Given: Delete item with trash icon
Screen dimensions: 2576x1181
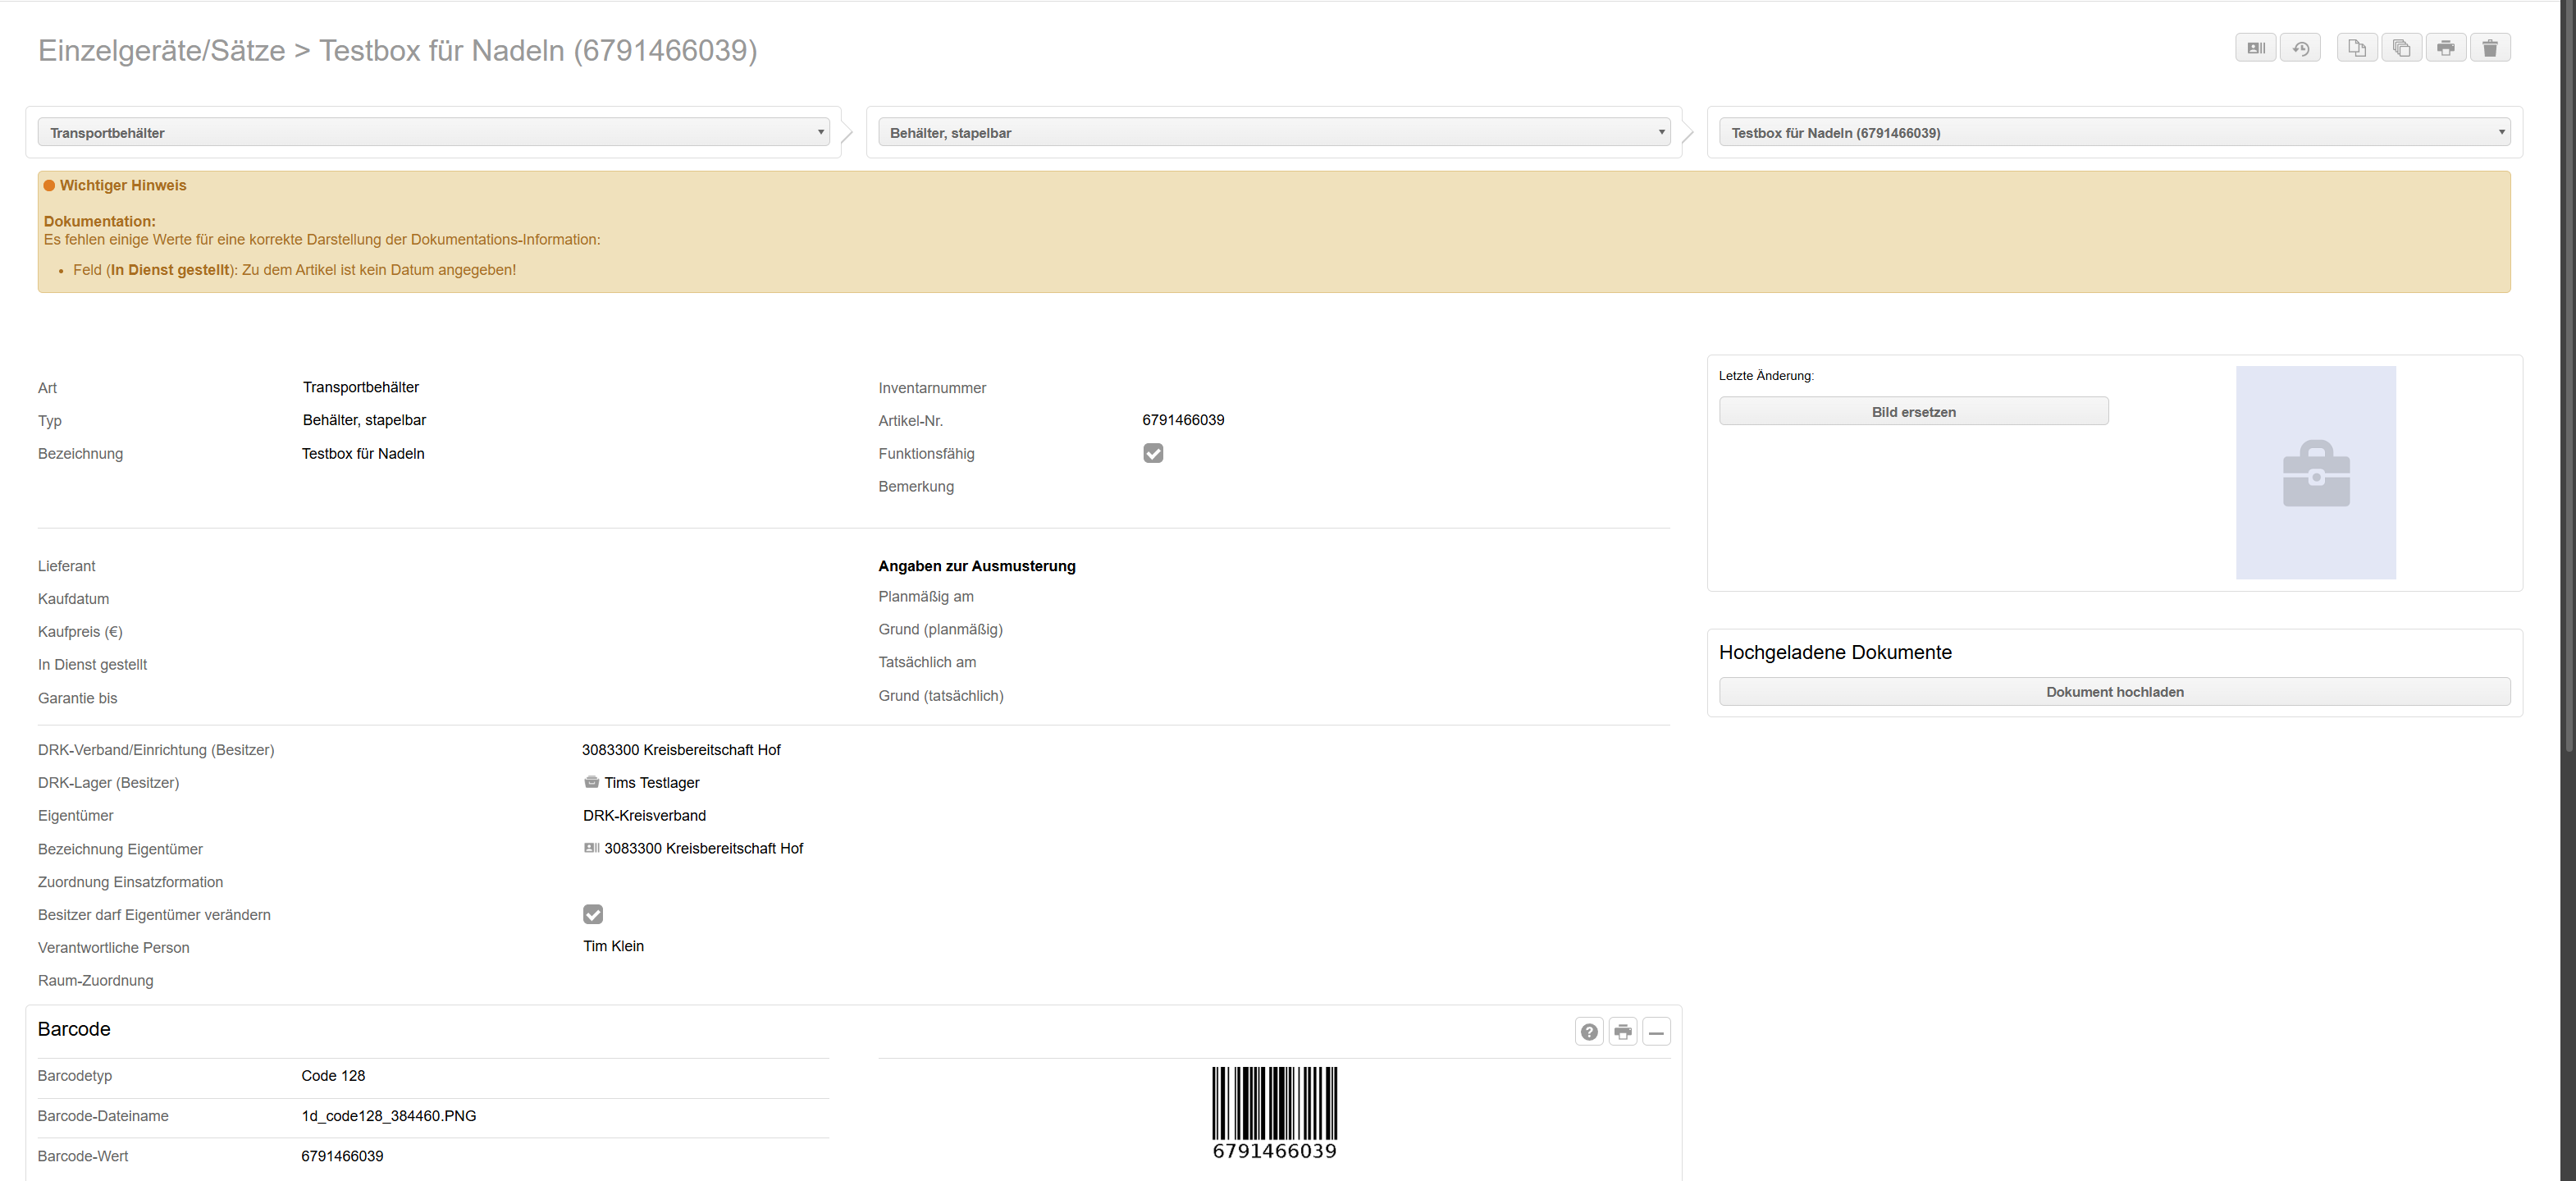Looking at the screenshot, I should (2490, 48).
